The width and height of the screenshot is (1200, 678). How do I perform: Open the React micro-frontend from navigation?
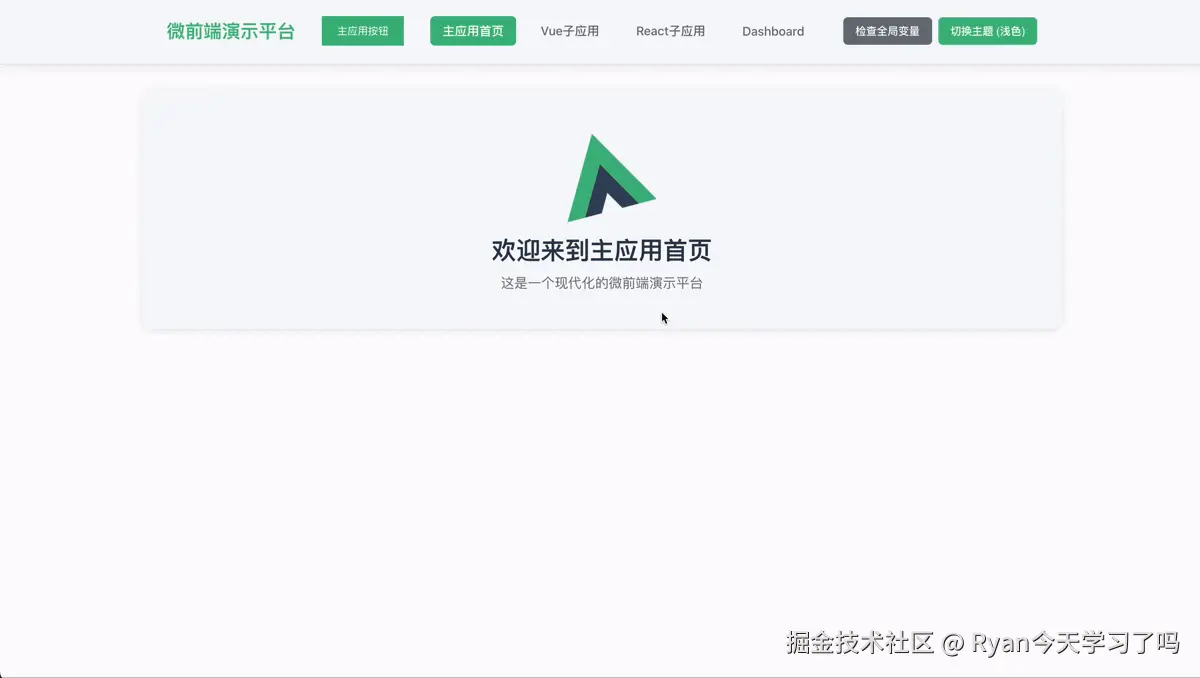[x=670, y=31]
